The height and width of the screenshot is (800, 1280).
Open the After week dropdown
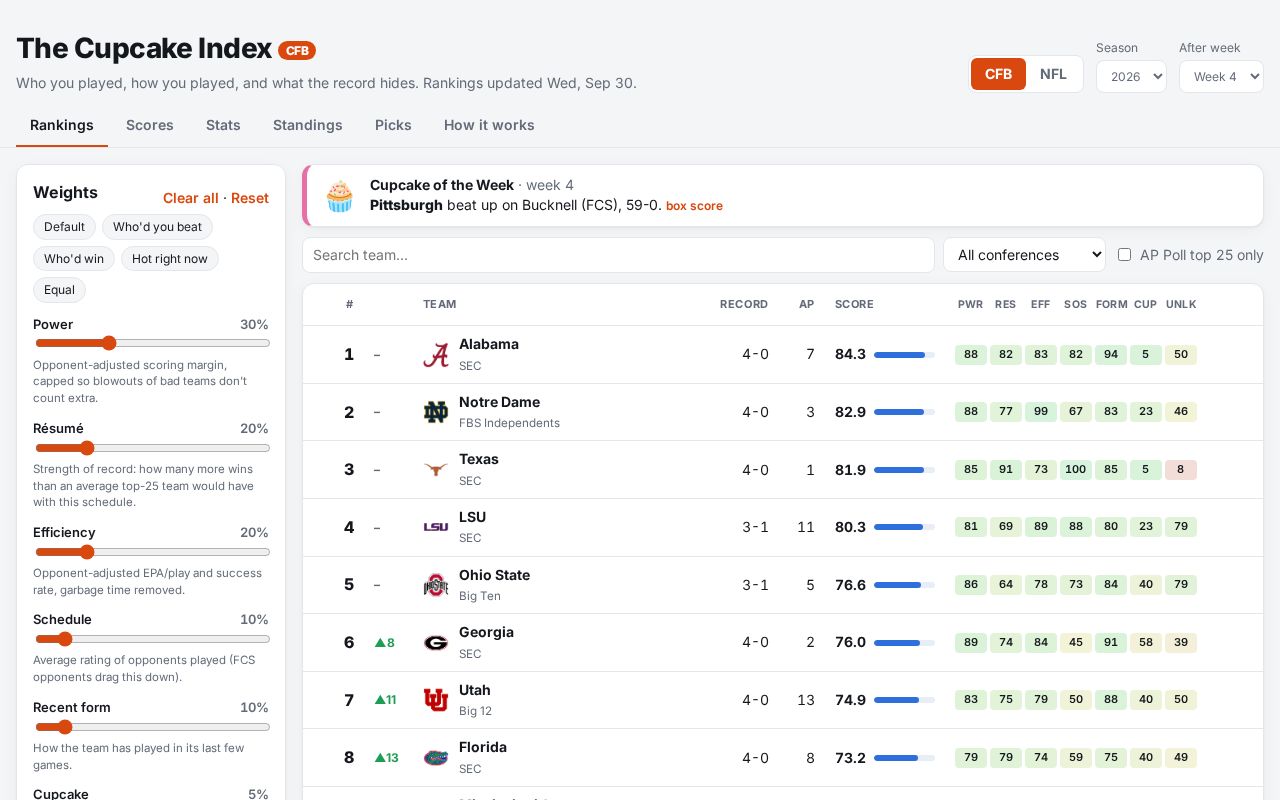click(x=1221, y=77)
